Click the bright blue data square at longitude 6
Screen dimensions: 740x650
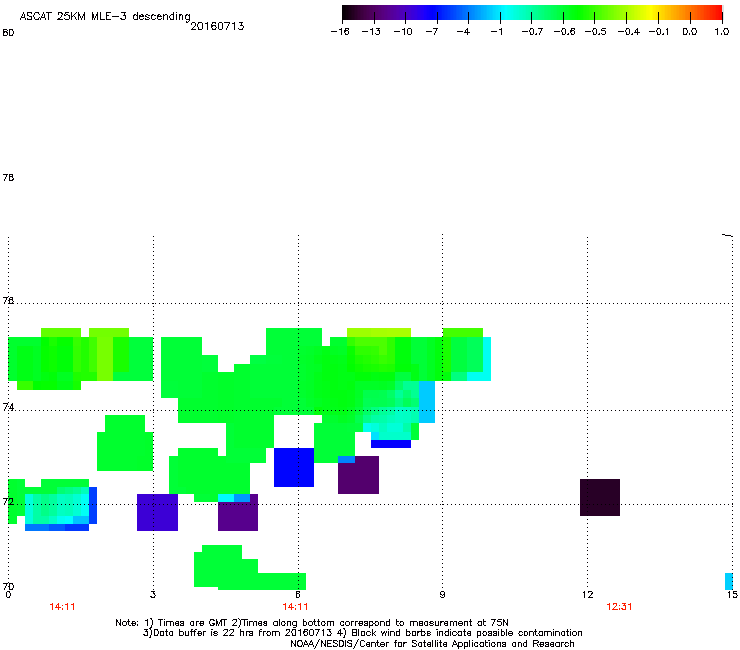click(x=294, y=467)
